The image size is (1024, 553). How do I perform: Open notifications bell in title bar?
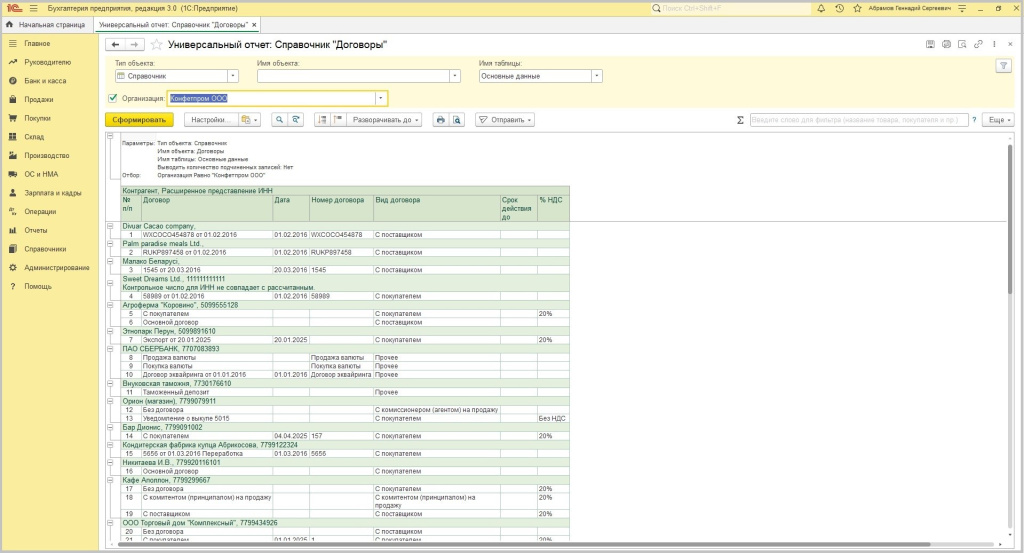pos(821,8)
